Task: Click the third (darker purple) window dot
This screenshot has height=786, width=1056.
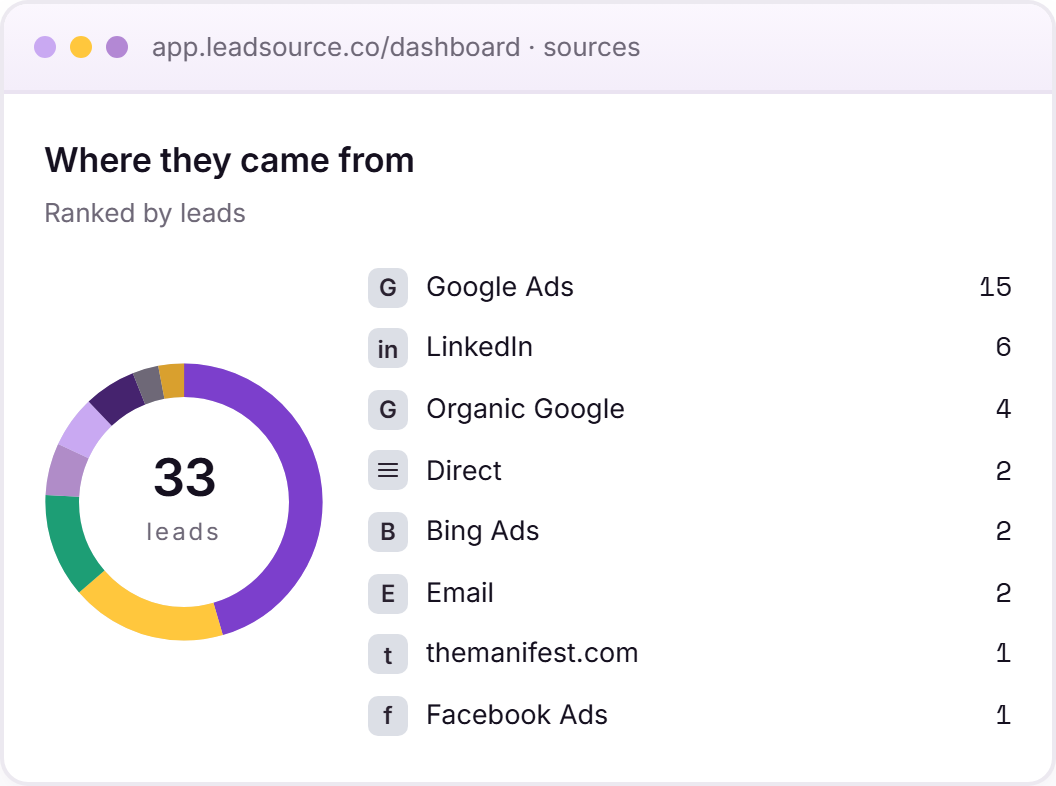Action: [117, 47]
